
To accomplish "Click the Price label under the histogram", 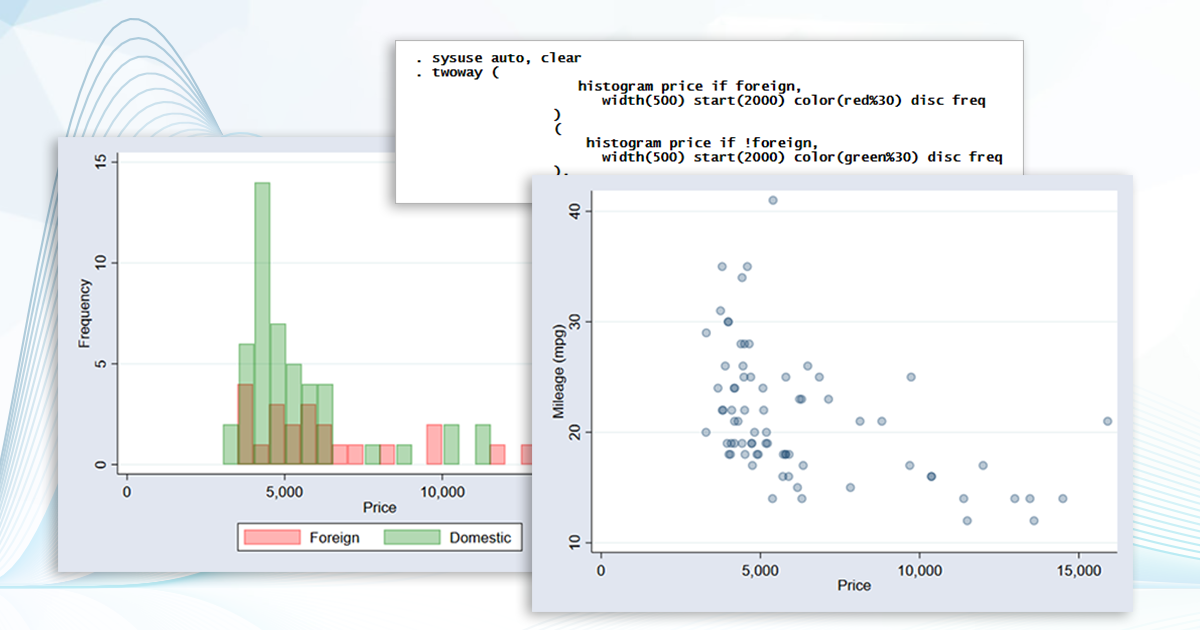I will tap(380, 508).
